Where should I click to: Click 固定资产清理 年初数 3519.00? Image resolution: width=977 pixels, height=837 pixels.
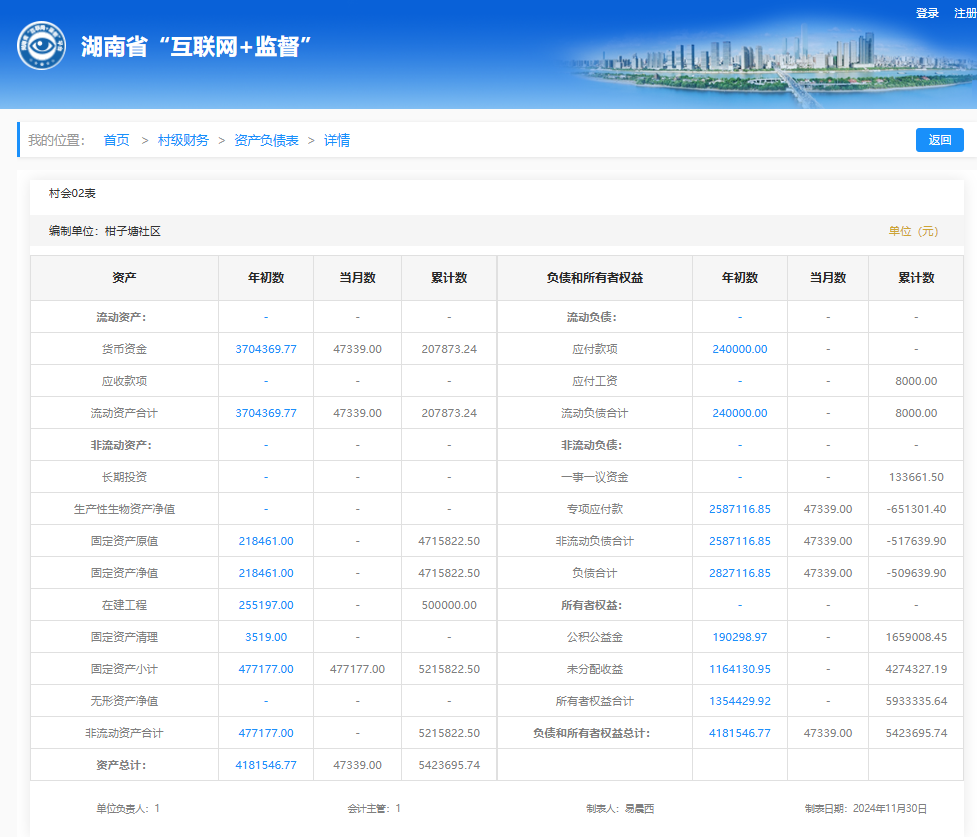coord(266,637)
